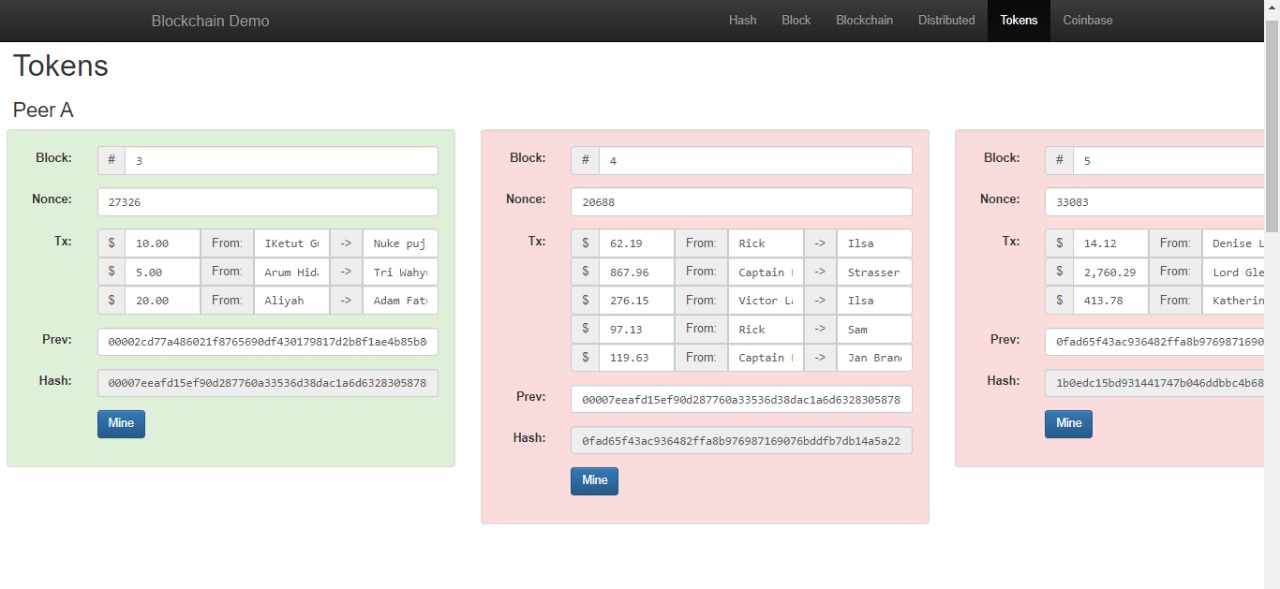Click recipient field Nuke puj
The height and width of the screenshot is (589, 1280).
[x=400, y=243]
